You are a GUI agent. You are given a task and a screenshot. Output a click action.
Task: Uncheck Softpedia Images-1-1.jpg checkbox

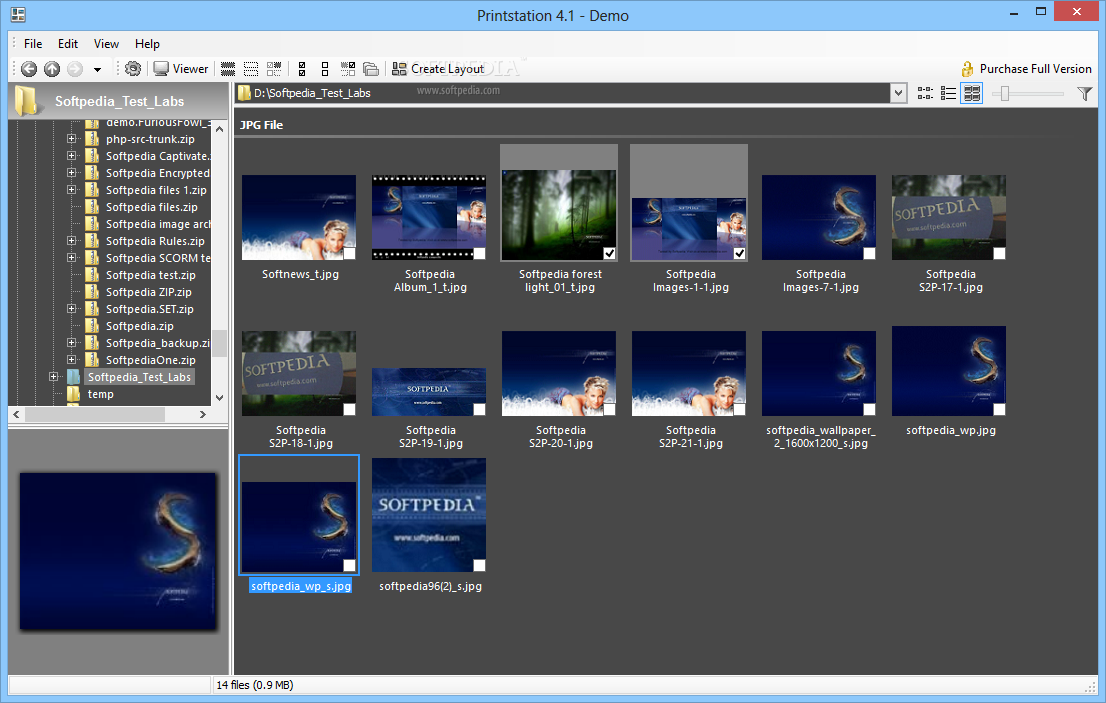pyautogui.click(x=739, y=253)
